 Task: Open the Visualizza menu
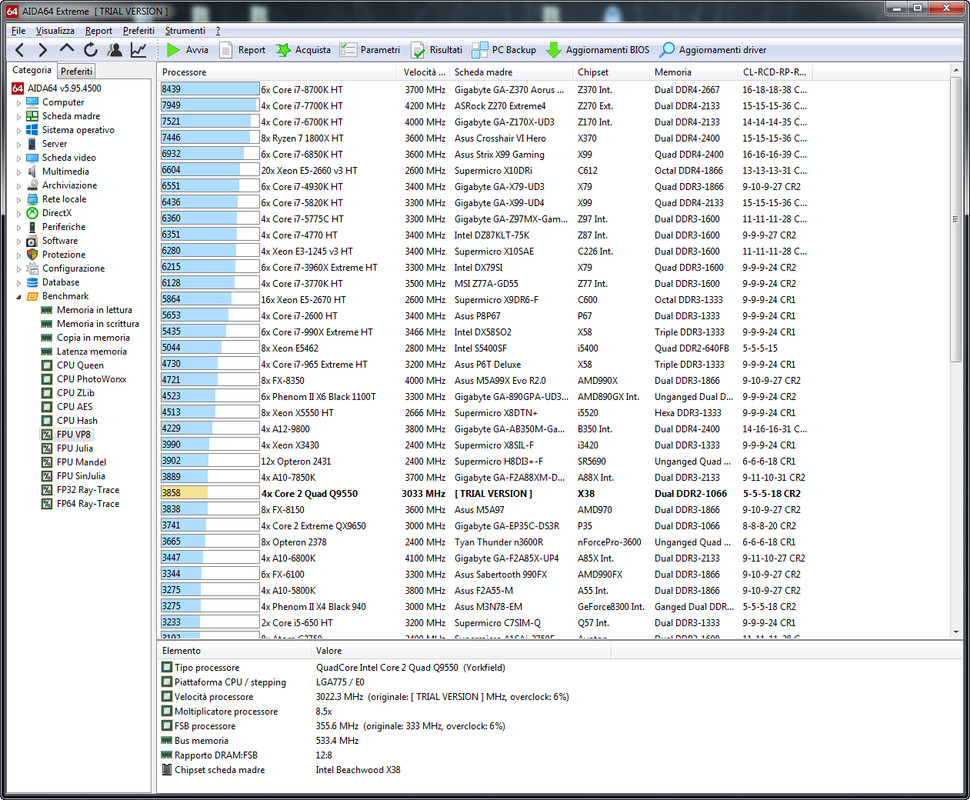coord(55,30)
